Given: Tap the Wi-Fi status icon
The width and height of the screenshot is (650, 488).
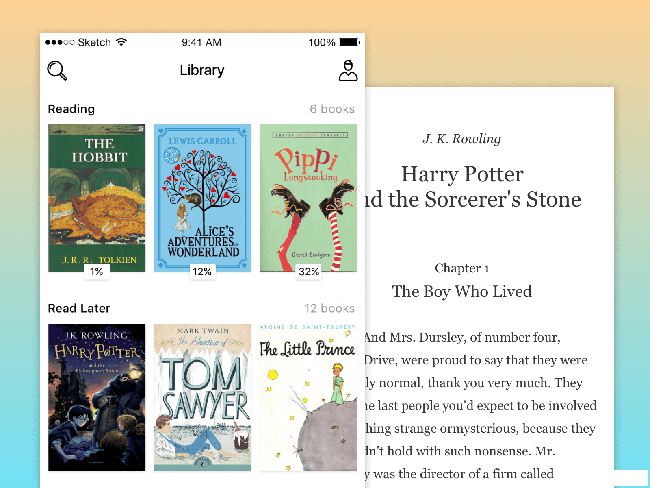Looking at the screenshot, I should (x=121, y=42).
